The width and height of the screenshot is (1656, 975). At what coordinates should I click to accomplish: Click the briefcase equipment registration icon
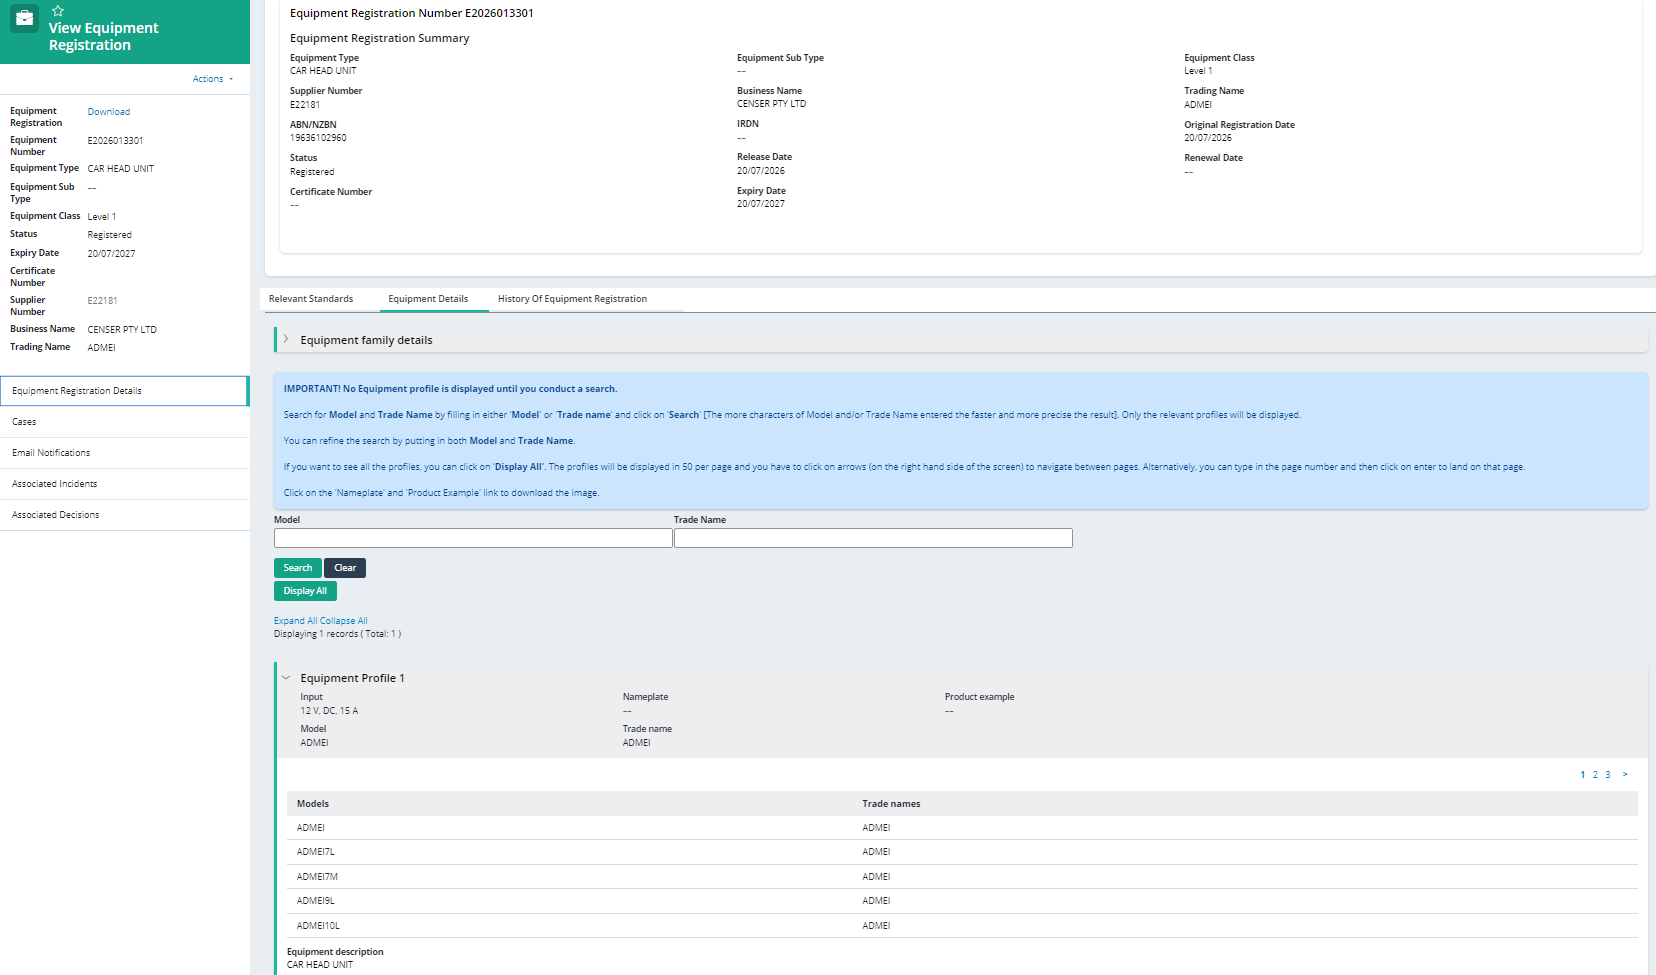click(x=25, y=18)
